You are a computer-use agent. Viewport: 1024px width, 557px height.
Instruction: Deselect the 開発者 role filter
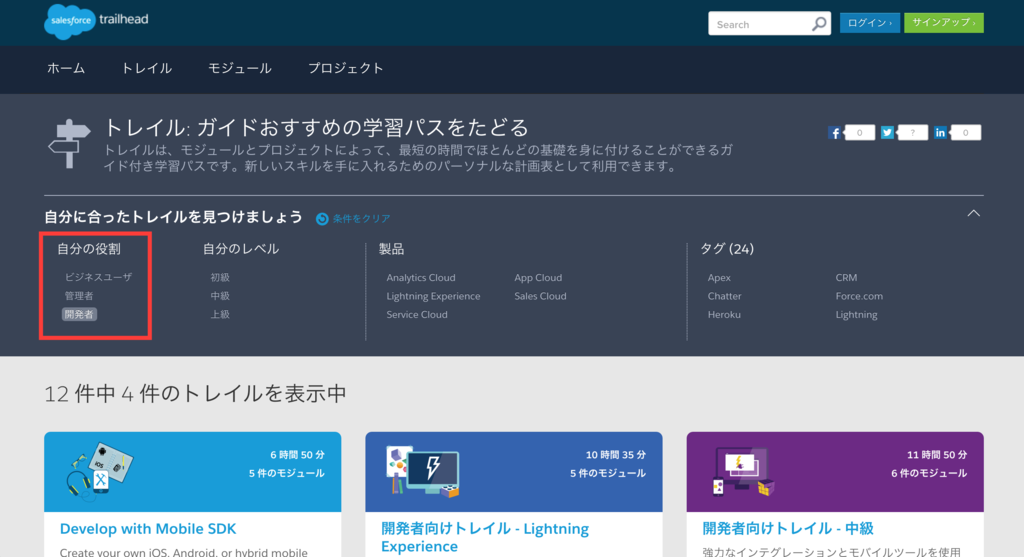click(79, 314)
